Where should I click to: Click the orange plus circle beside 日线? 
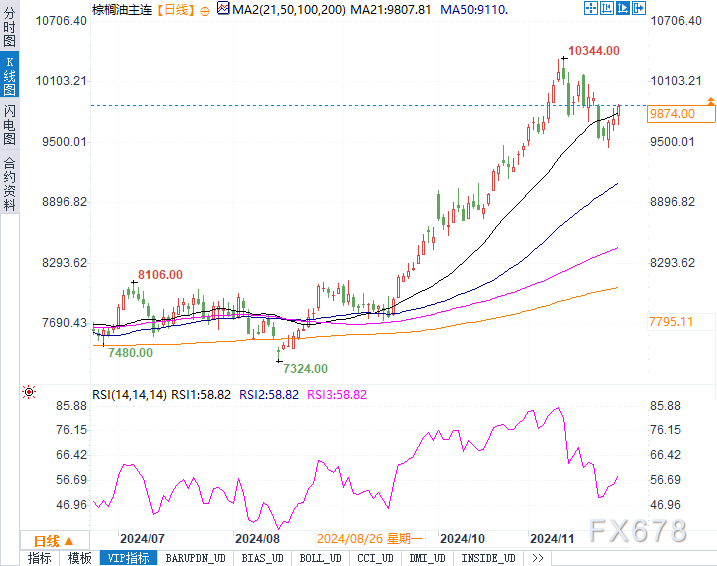203,9
